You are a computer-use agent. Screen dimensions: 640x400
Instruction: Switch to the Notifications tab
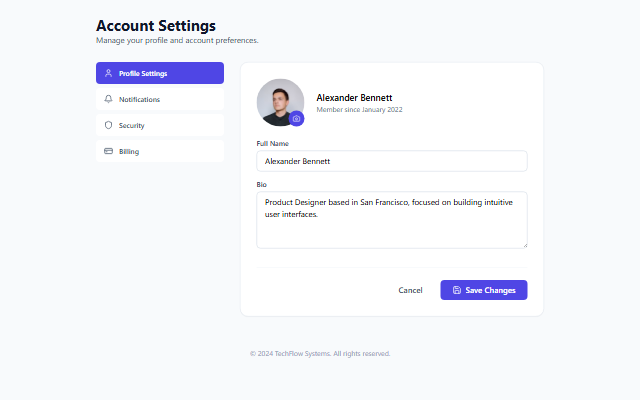pyautogui.click(x=160, y=99)
